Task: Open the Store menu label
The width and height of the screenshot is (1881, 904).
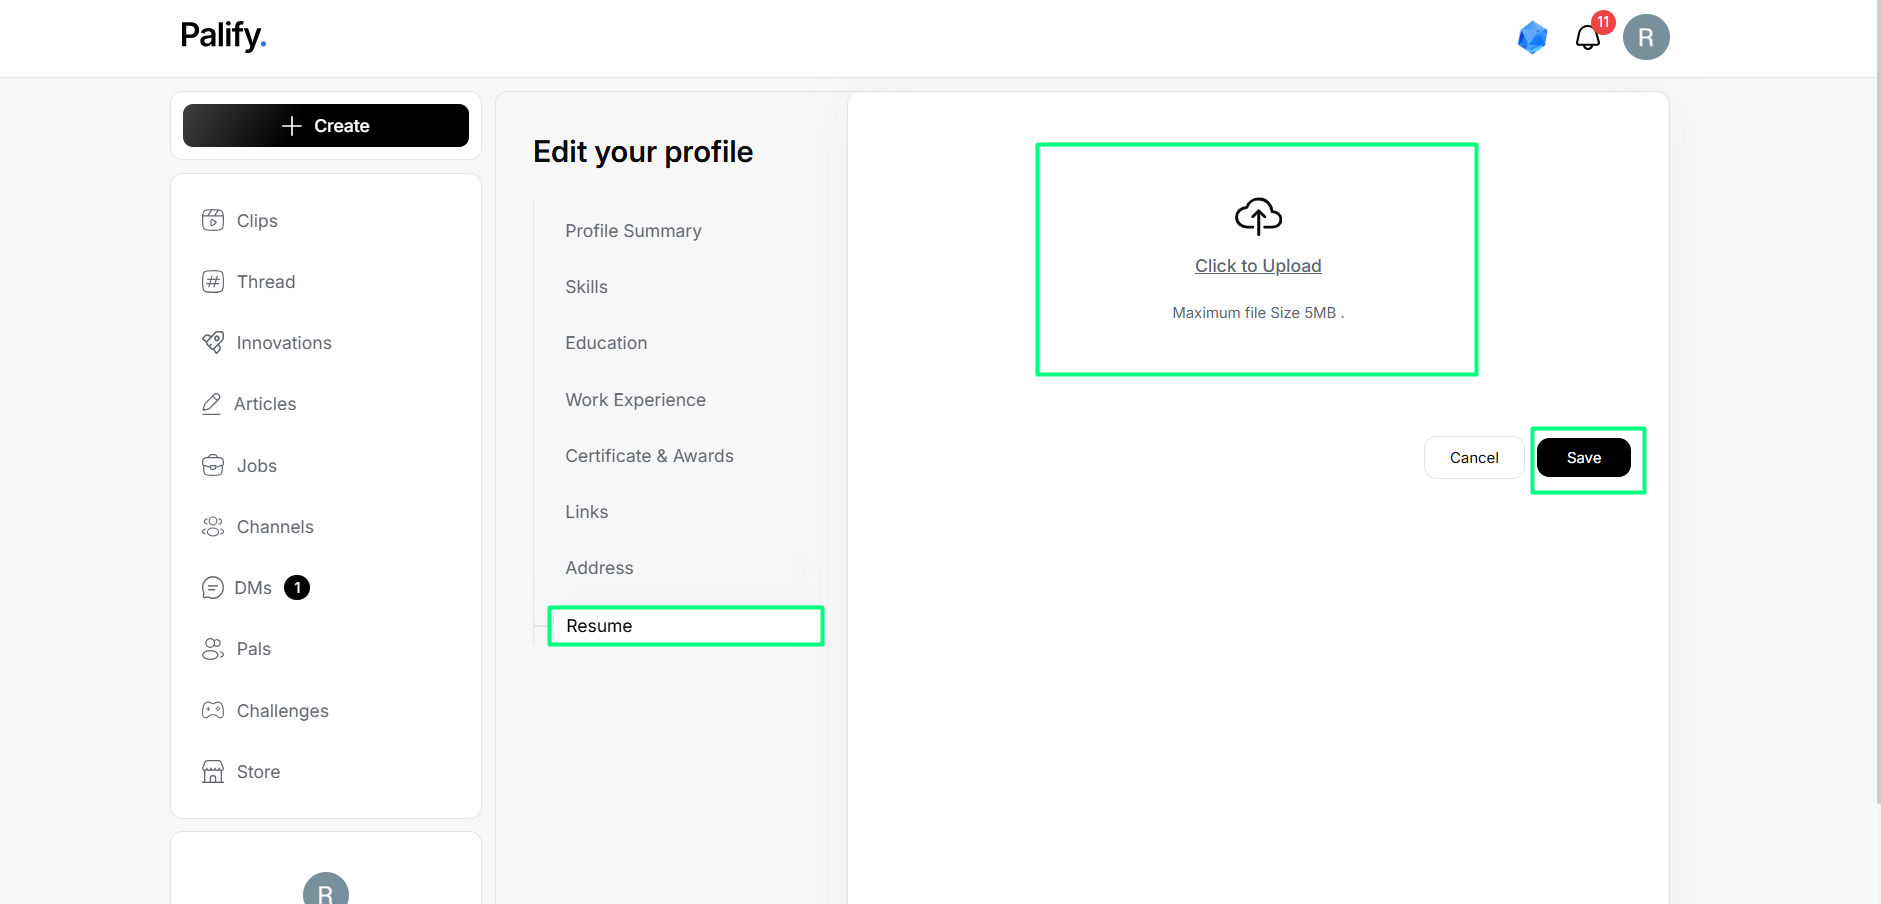Action: 258,772
